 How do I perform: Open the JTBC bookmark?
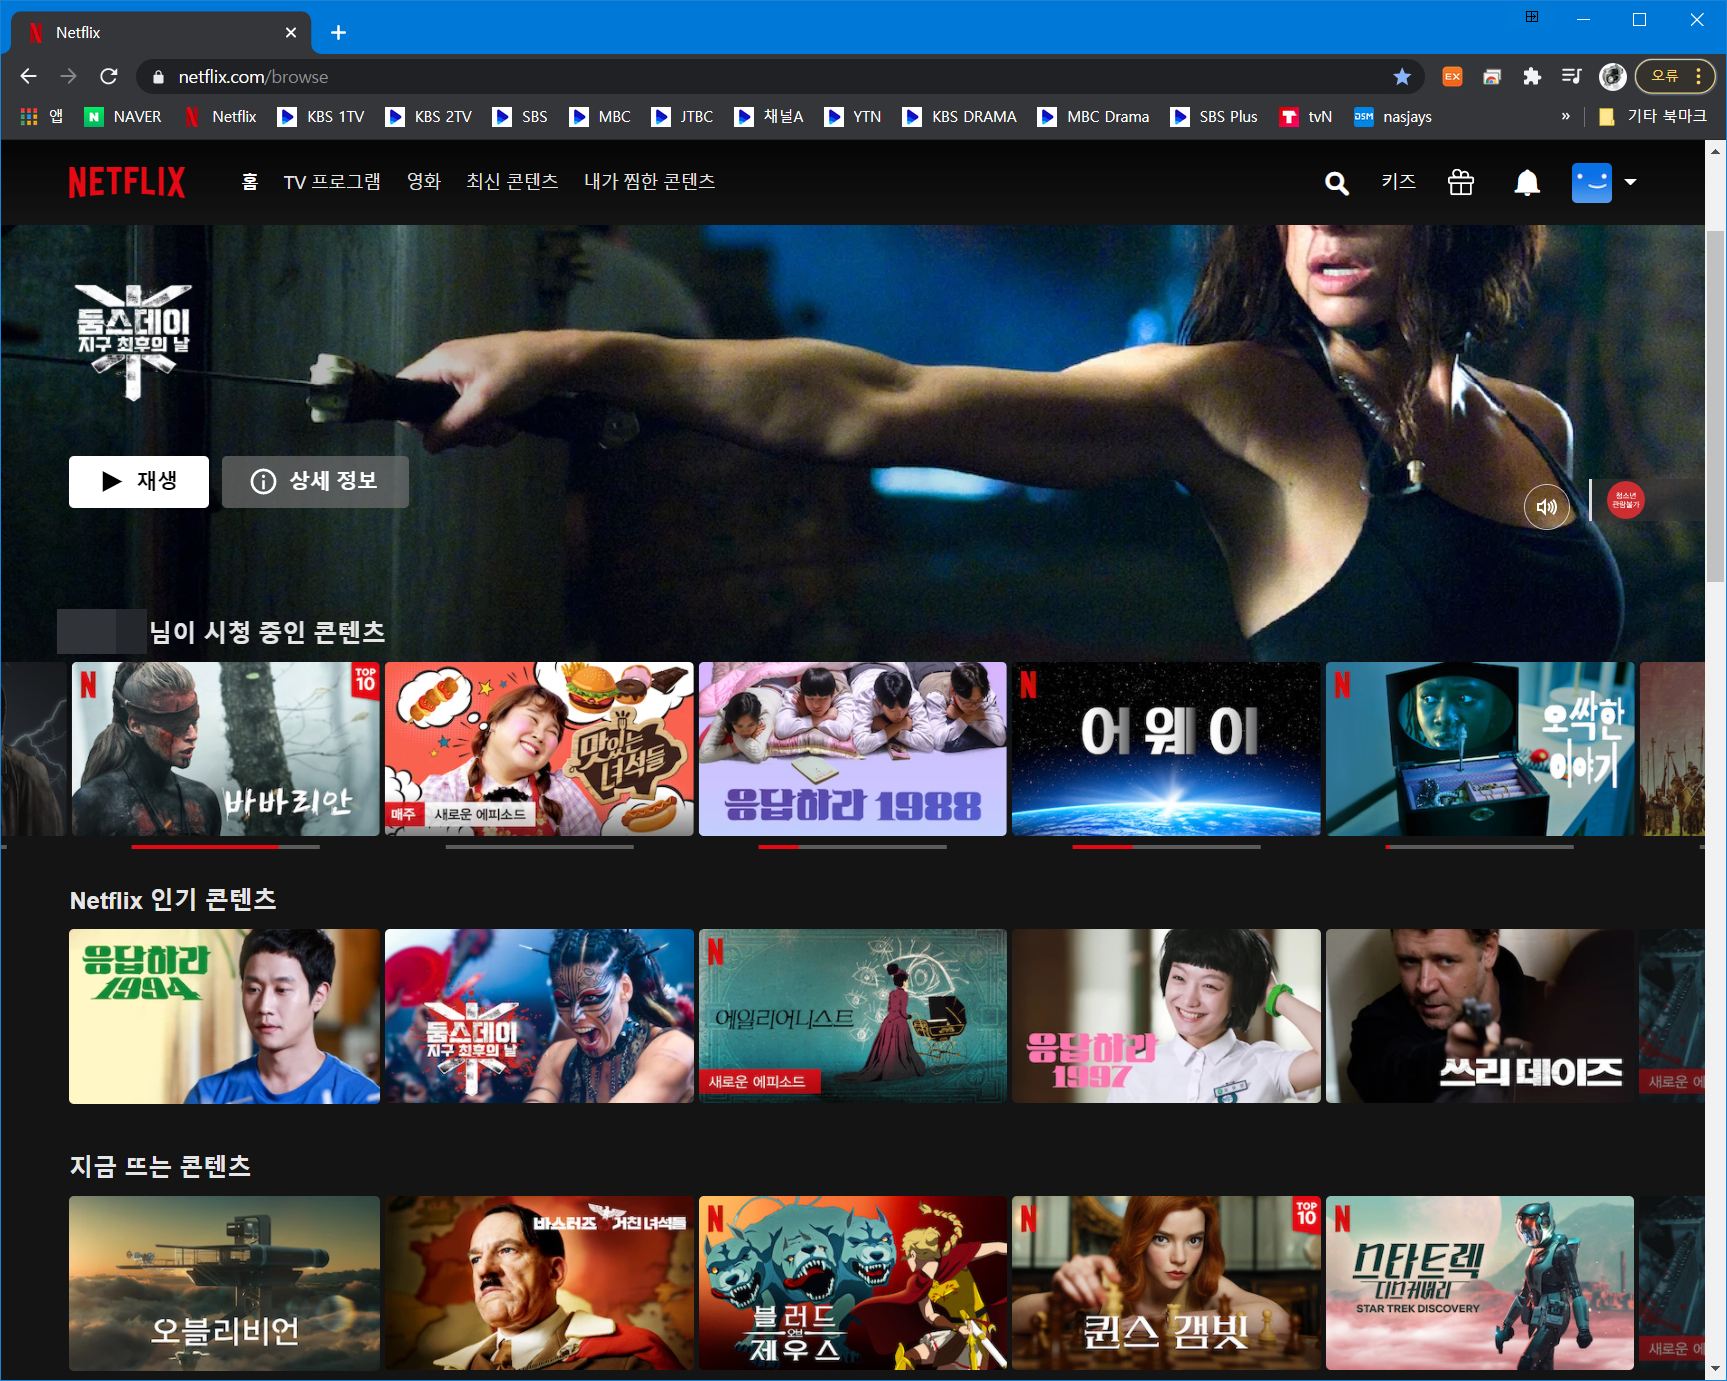coord(682,117)
